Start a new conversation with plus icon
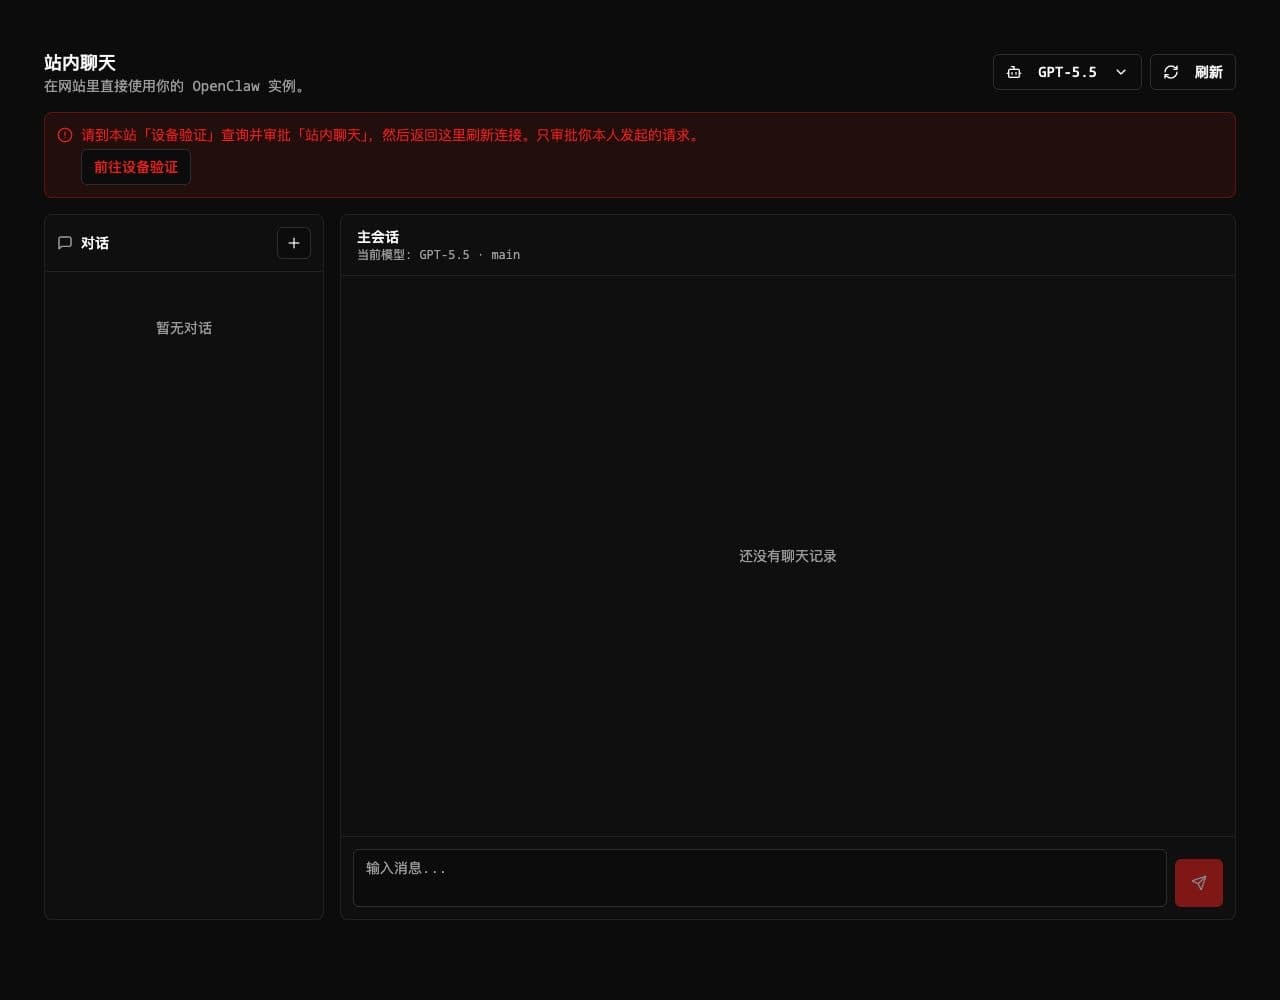 [x=293, y=243]
